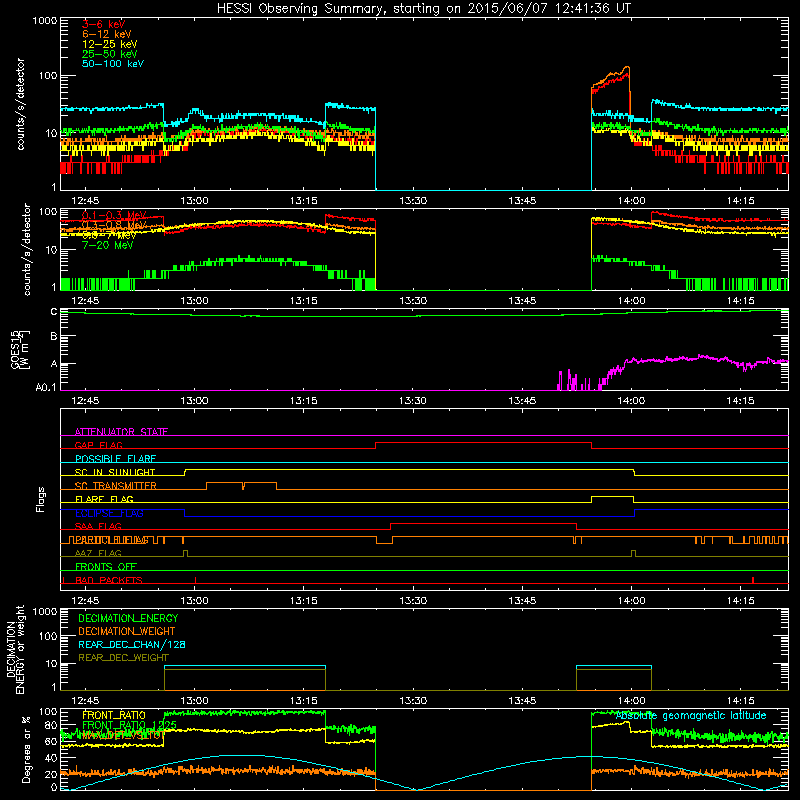
Task: Select the 7-20 MeV legend label
Action: pos(108,245)
